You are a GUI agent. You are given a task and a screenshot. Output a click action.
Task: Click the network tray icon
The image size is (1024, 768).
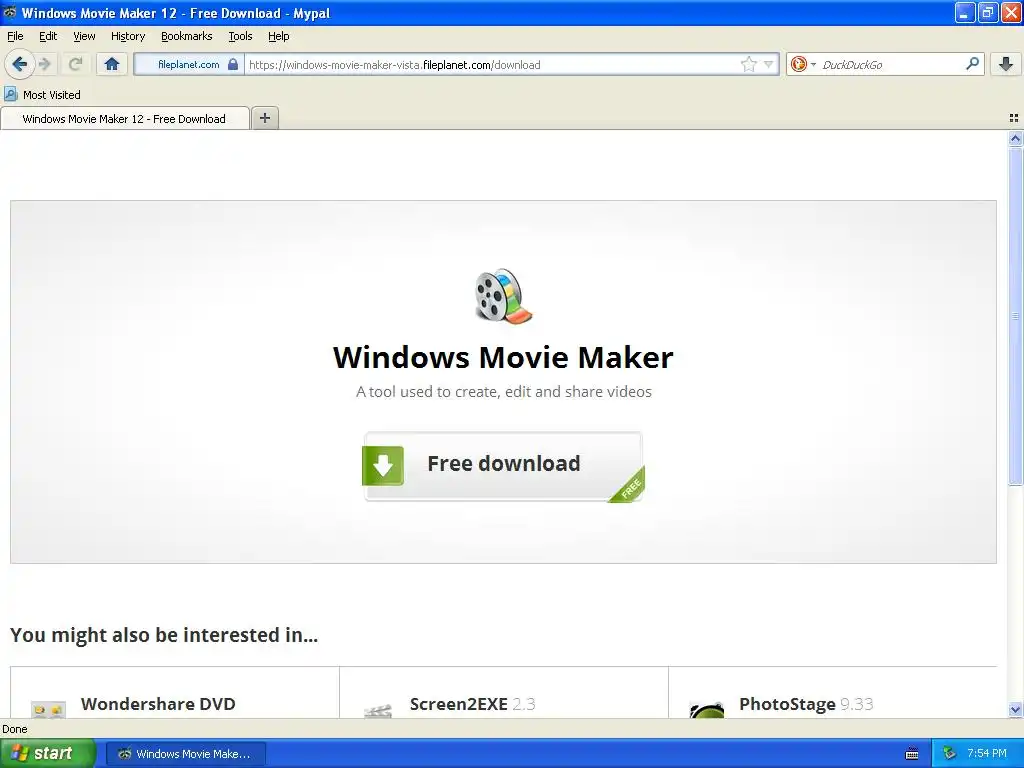click(x=950, y=753)
